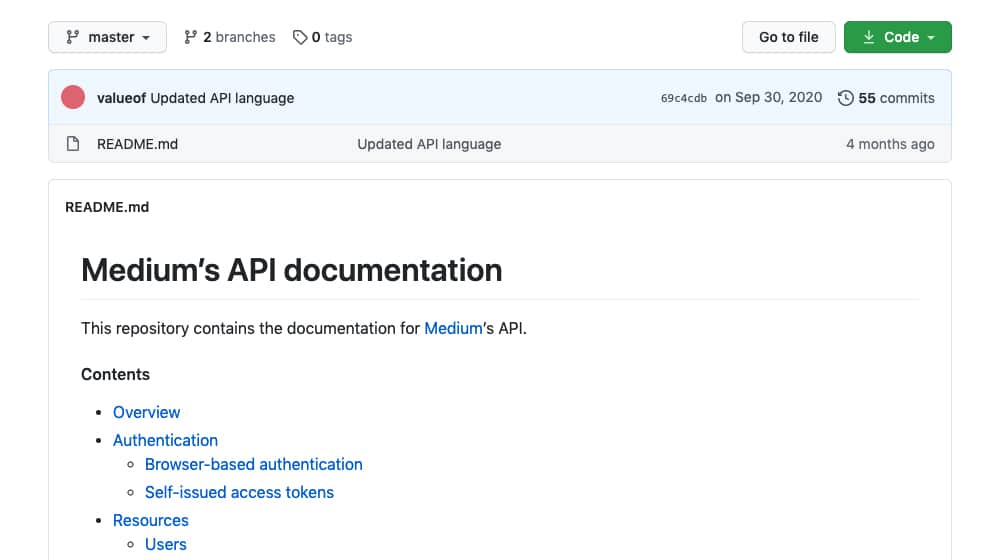Click the Contents heading

click(x=115, y=374)
